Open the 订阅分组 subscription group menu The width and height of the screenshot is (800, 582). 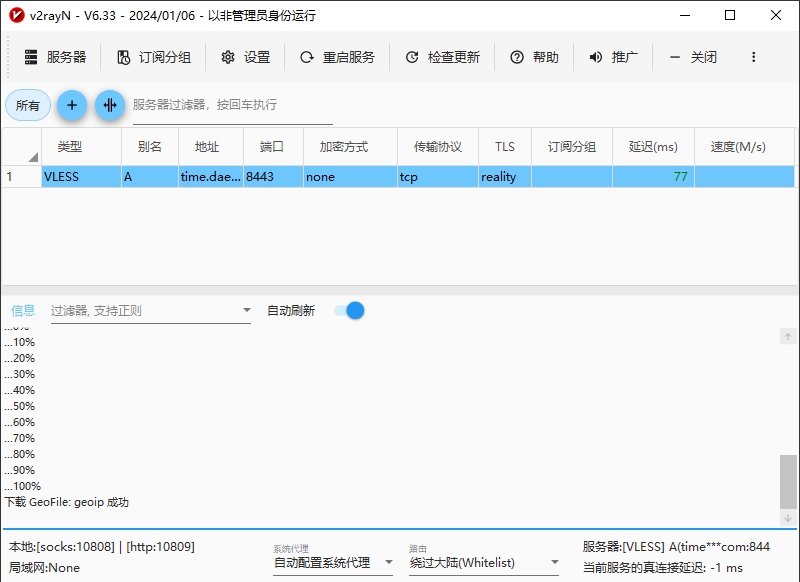(x=153, y=57)
